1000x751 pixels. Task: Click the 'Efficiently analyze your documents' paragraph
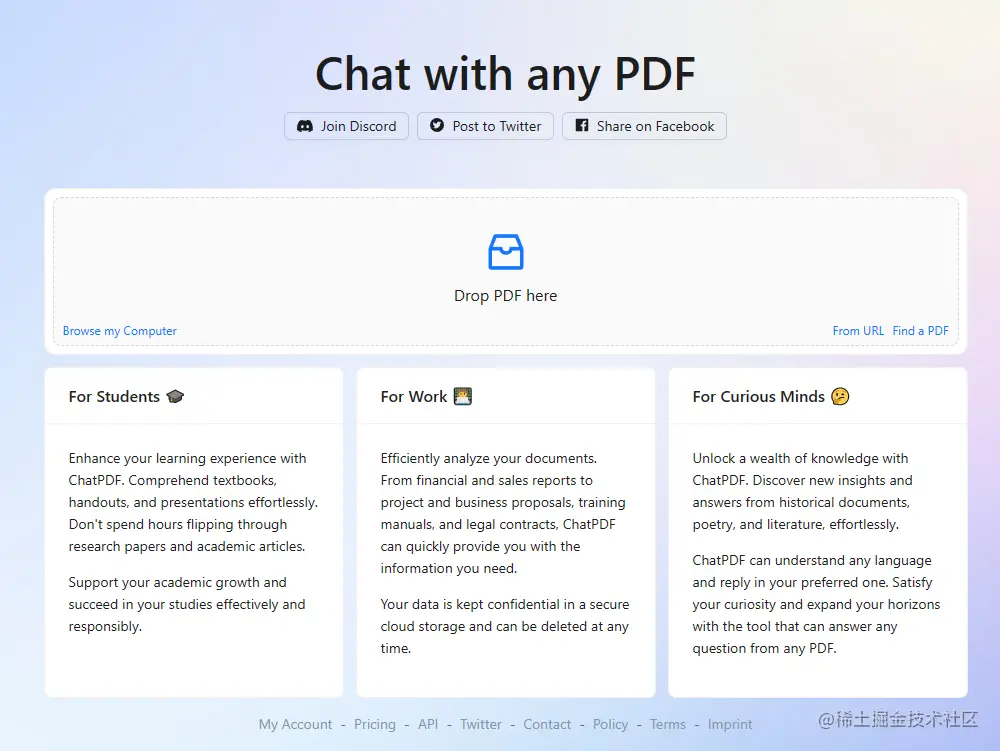(503, 513)
